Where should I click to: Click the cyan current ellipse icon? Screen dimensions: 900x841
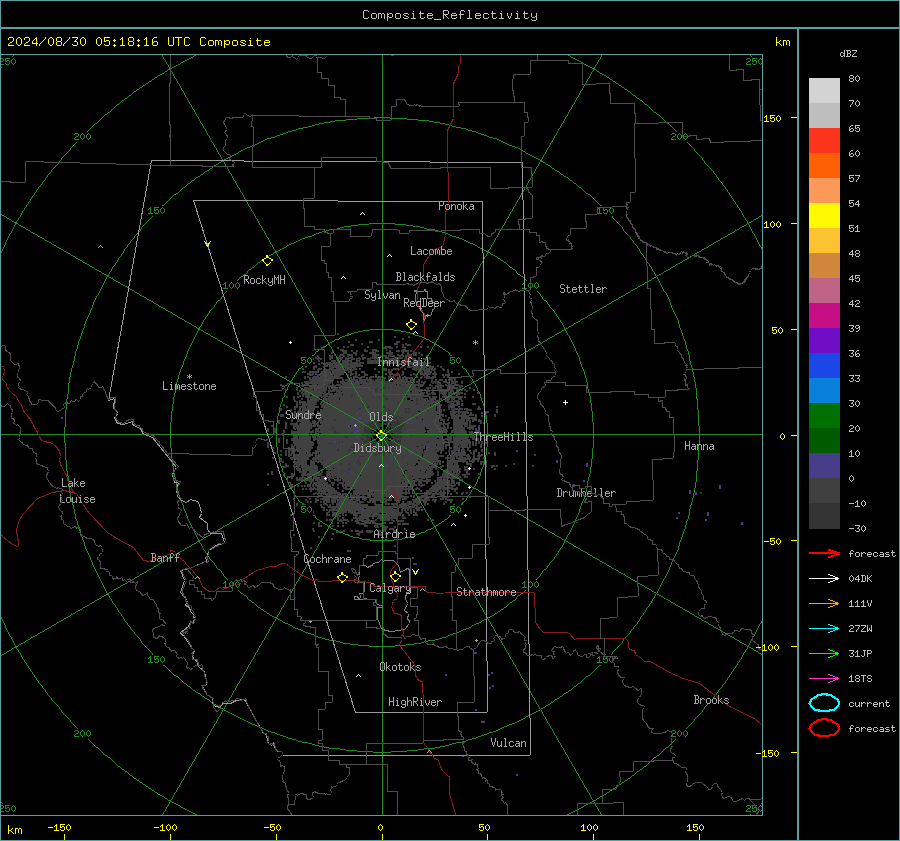point(824,703)
